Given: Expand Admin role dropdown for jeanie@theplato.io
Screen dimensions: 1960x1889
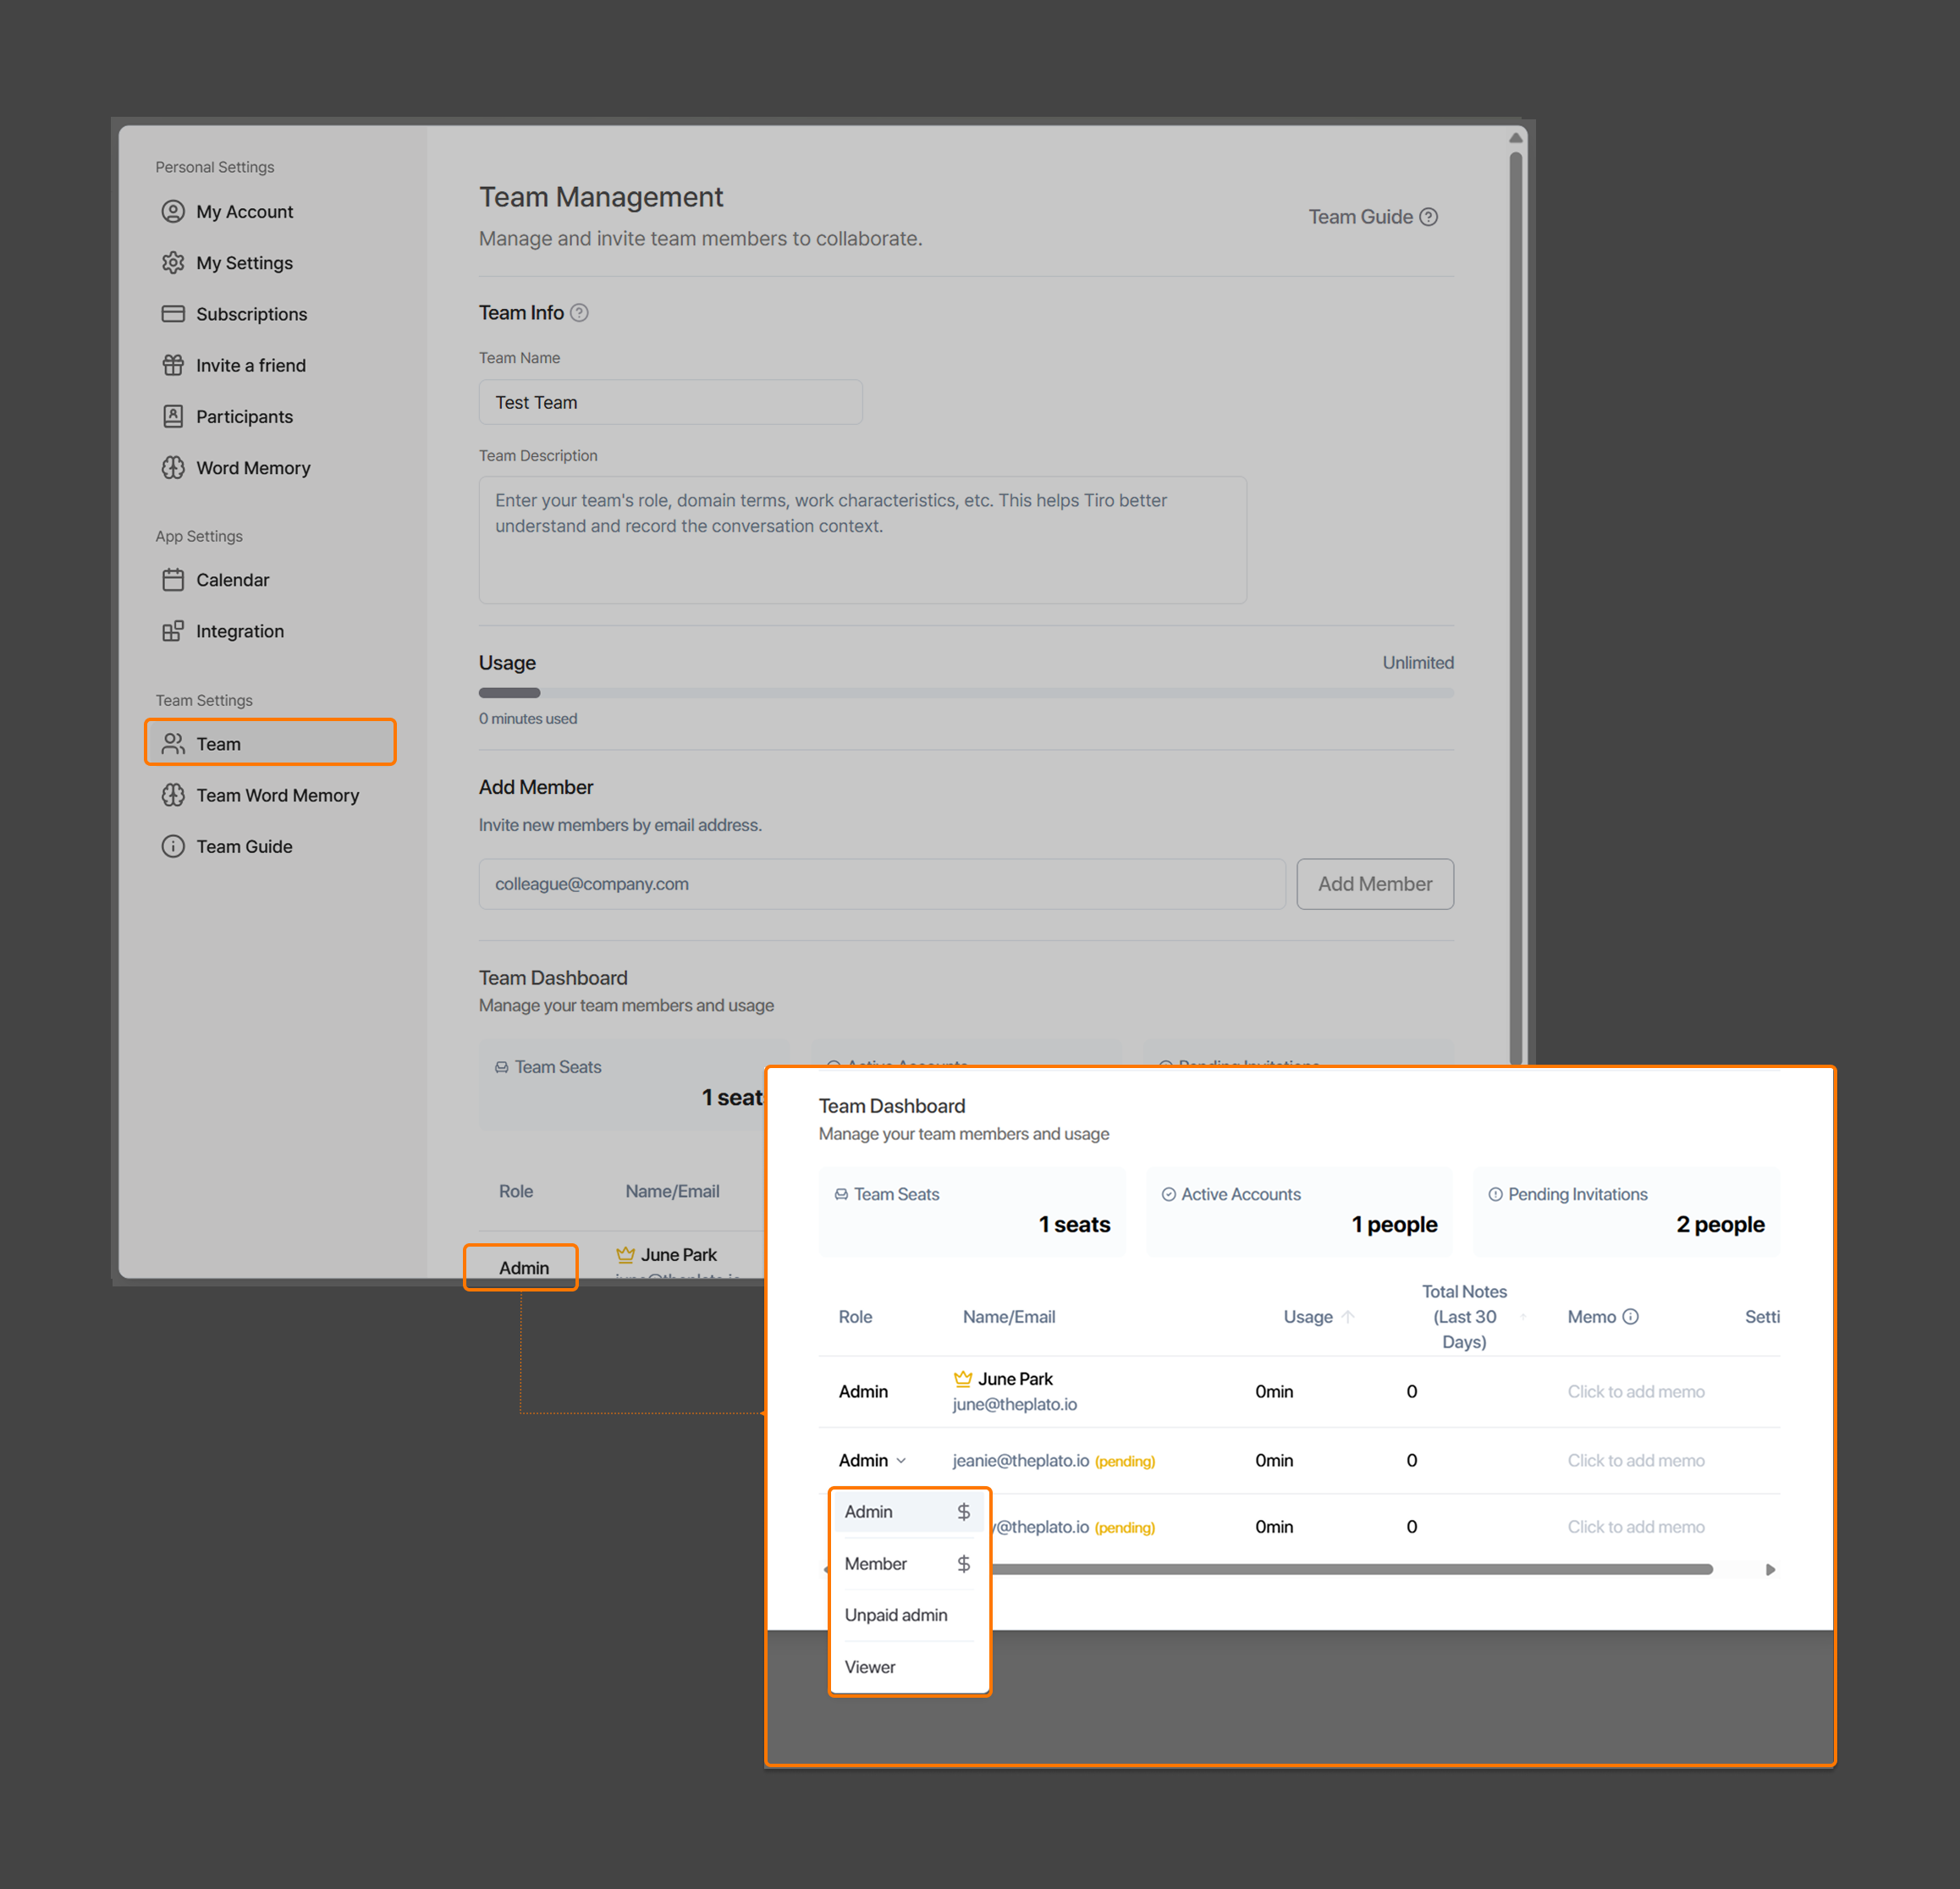Looking at the screenshot, I should pos(872,1460).
